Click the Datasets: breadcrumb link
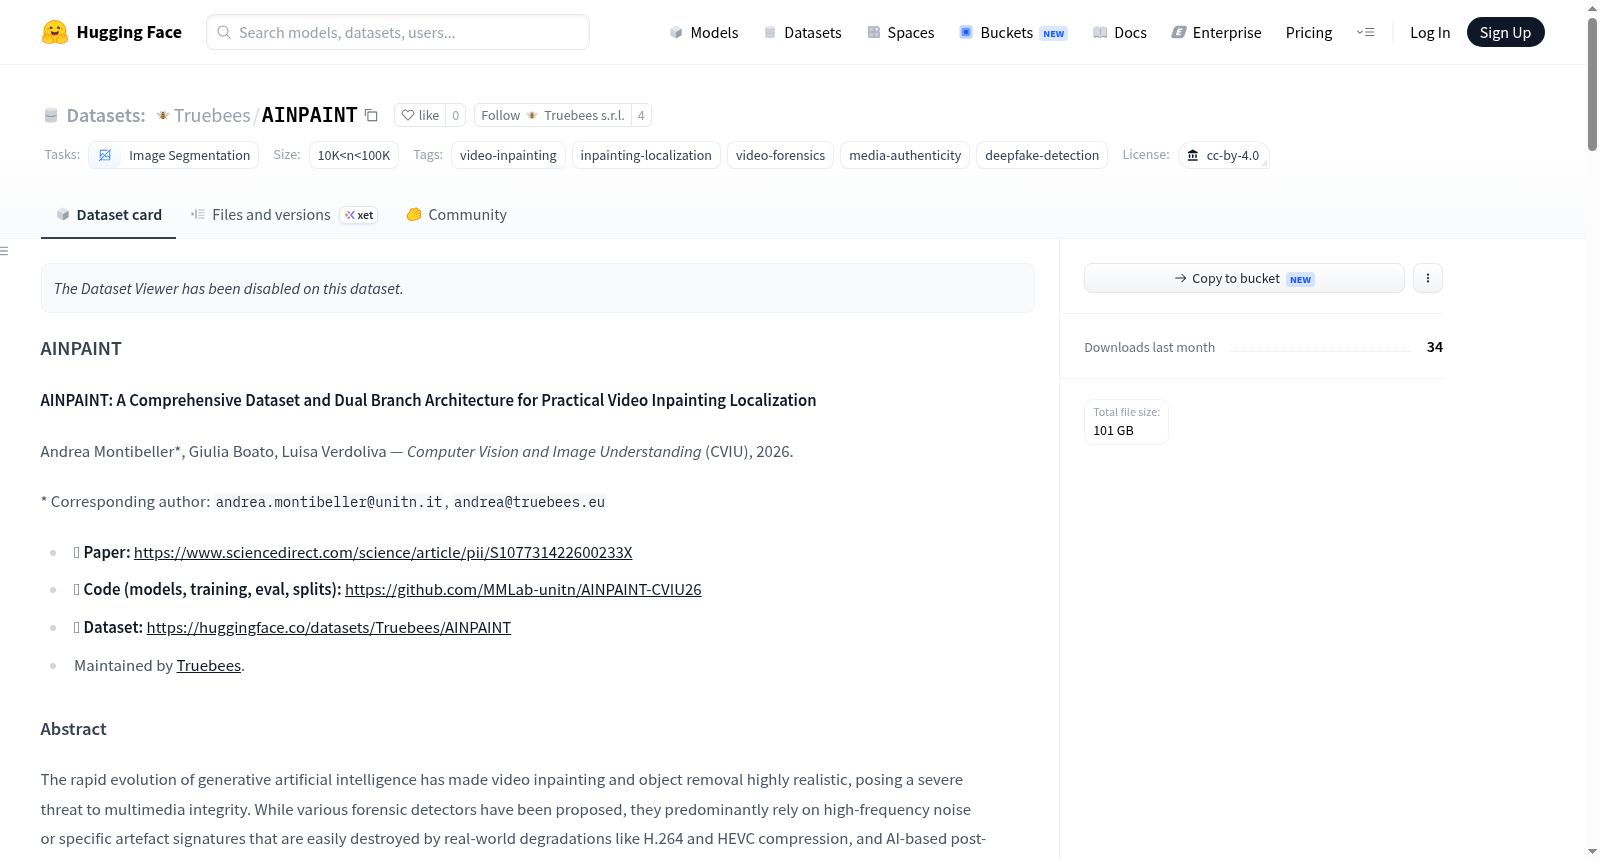Viewport: 1600px width, 861px height. point(106,115)
